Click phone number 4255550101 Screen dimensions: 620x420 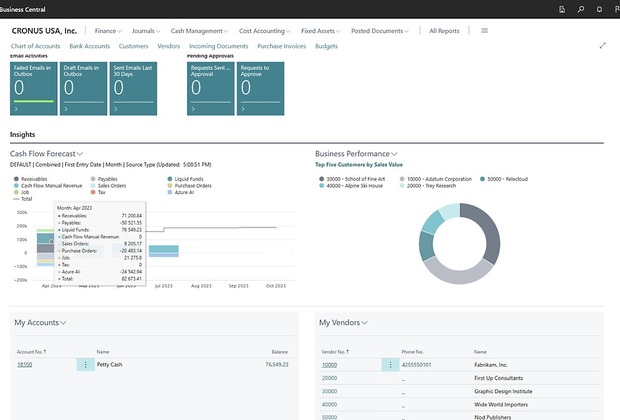pyautogui.click(x=416, y=365)
